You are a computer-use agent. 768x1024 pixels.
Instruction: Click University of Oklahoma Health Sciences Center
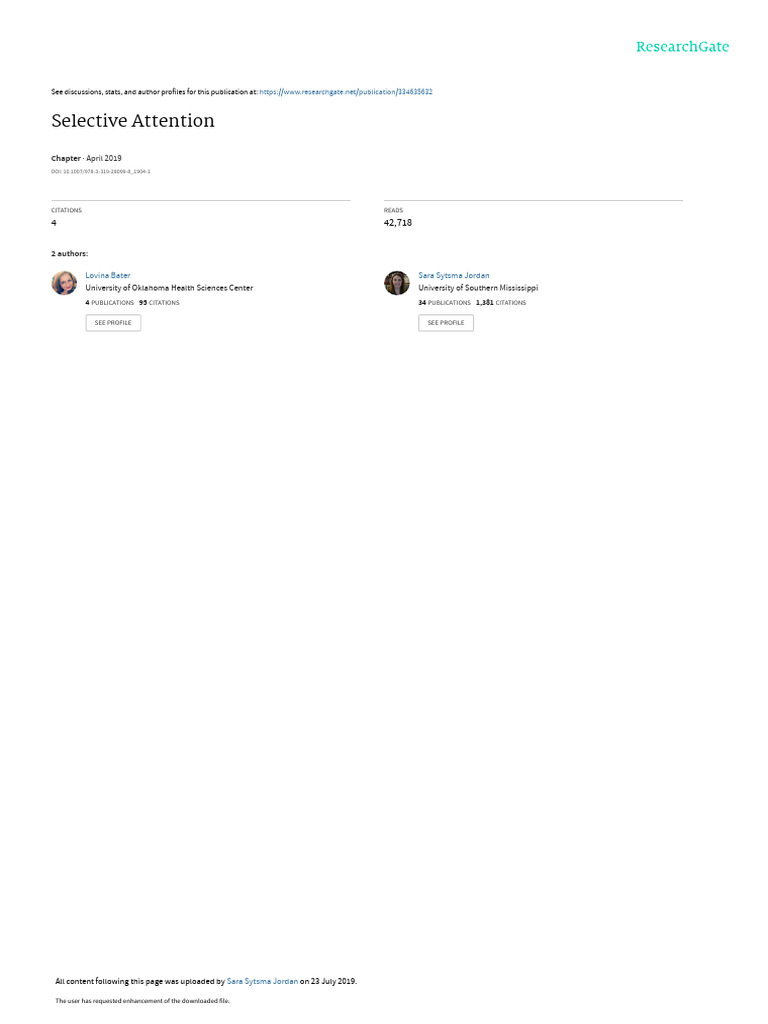click(x=169, y=288)
